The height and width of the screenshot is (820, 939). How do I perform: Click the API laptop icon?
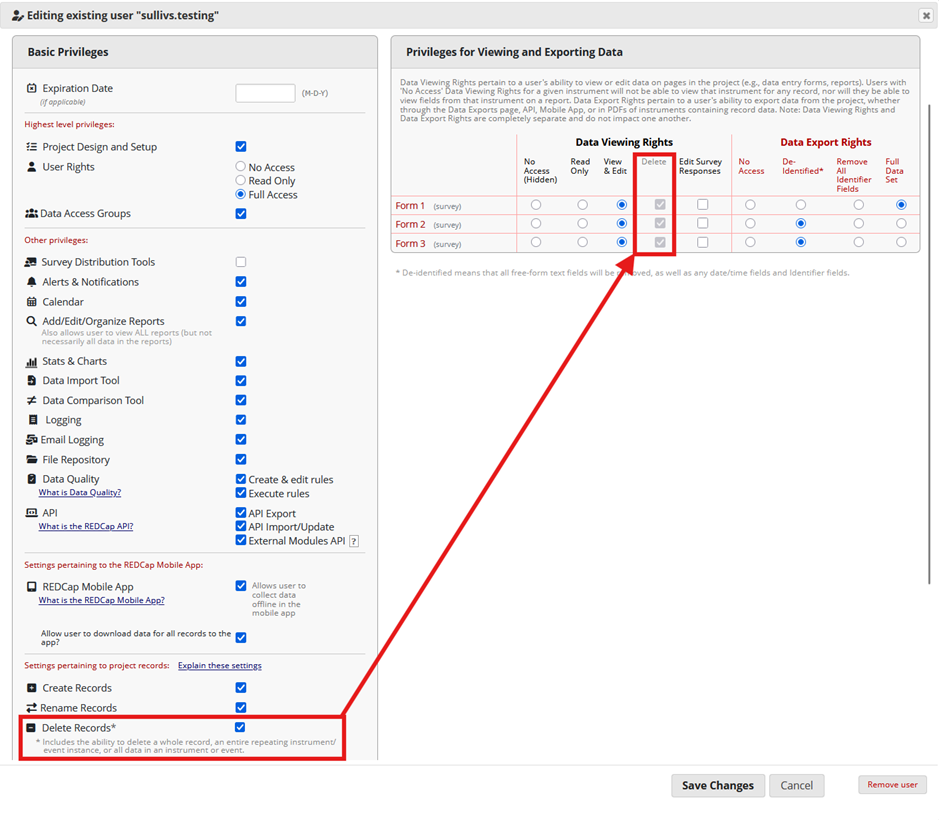tap(32, 513)
